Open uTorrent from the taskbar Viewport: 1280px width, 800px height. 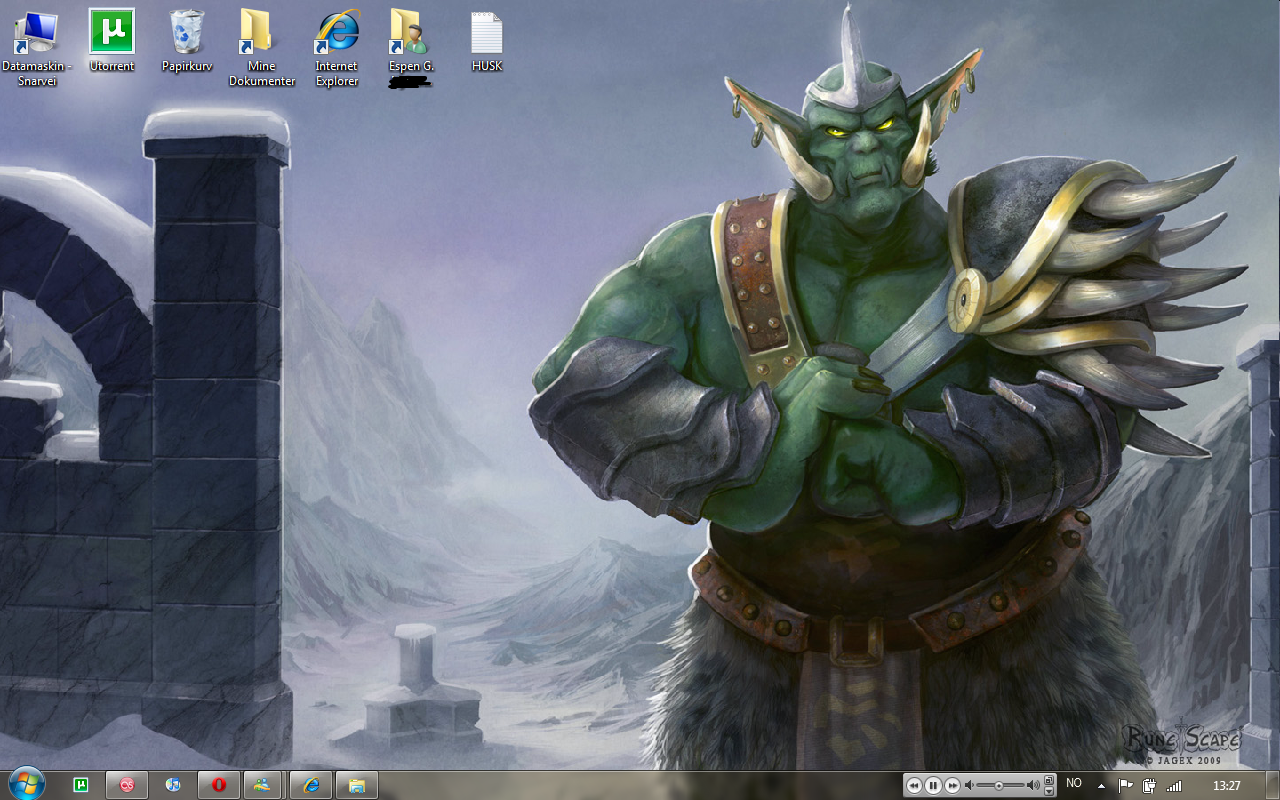(81, 785)
